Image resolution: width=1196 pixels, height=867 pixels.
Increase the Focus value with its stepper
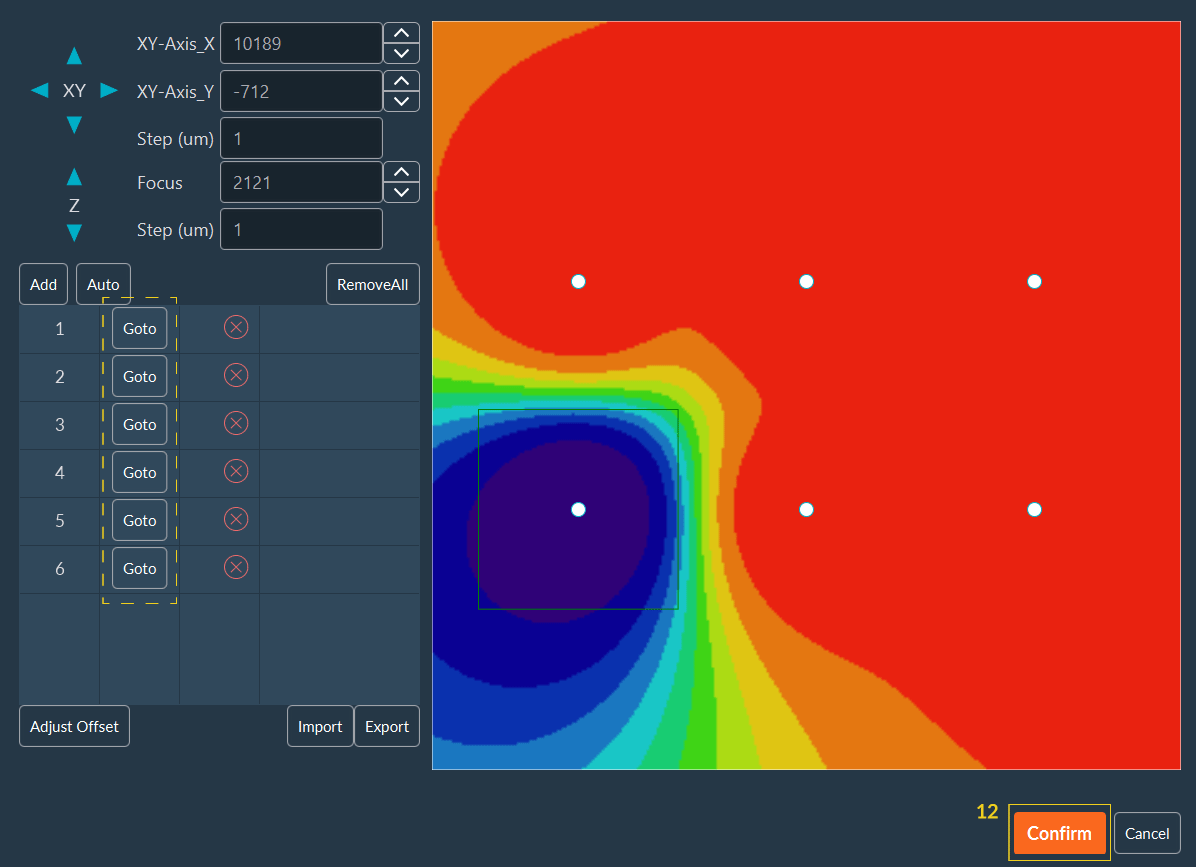(x=400, y=171)
